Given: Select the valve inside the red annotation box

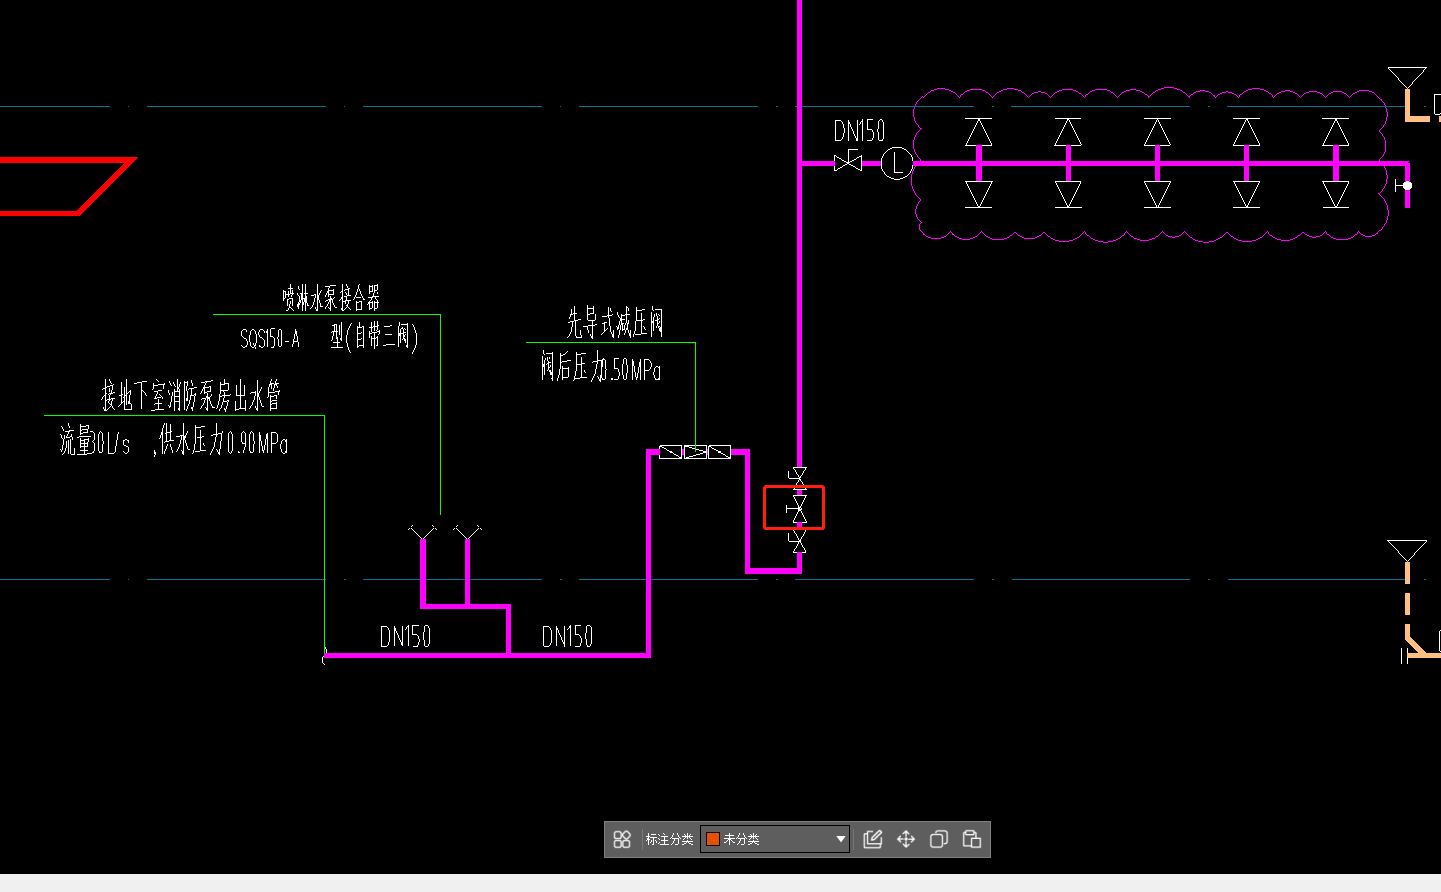Looking at the screenshot, I should click(797, 508).
